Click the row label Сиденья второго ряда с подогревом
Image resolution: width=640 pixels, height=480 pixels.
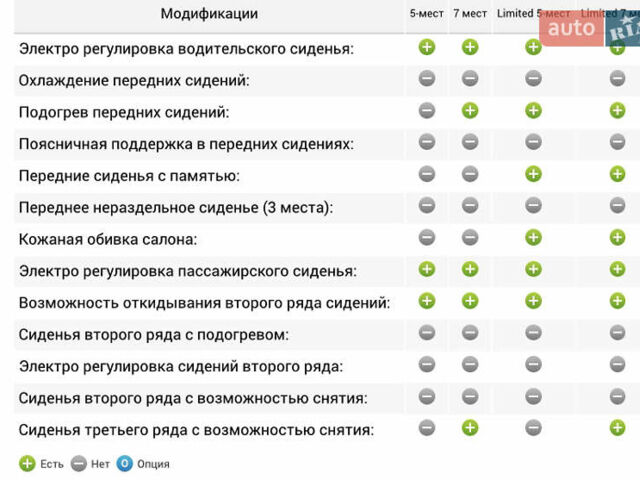tap(153, 335)
